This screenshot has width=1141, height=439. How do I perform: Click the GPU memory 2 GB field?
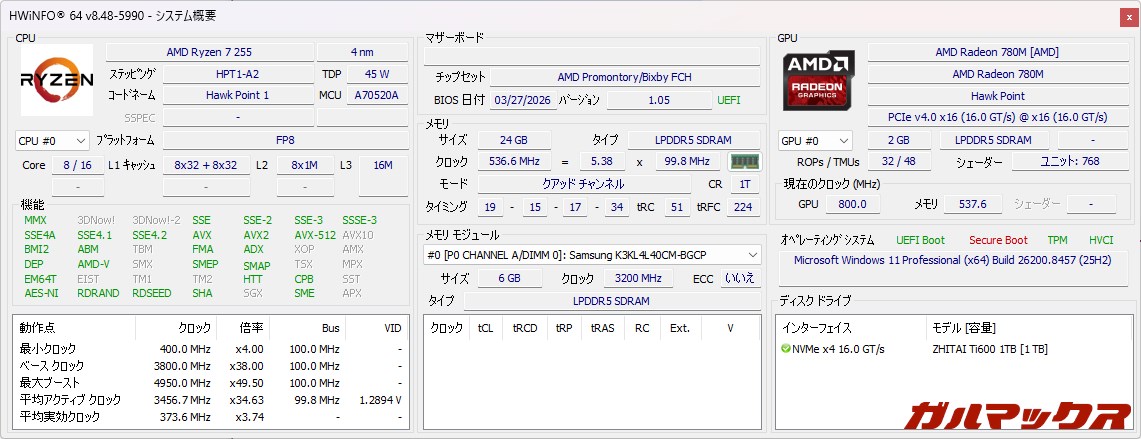899,141
